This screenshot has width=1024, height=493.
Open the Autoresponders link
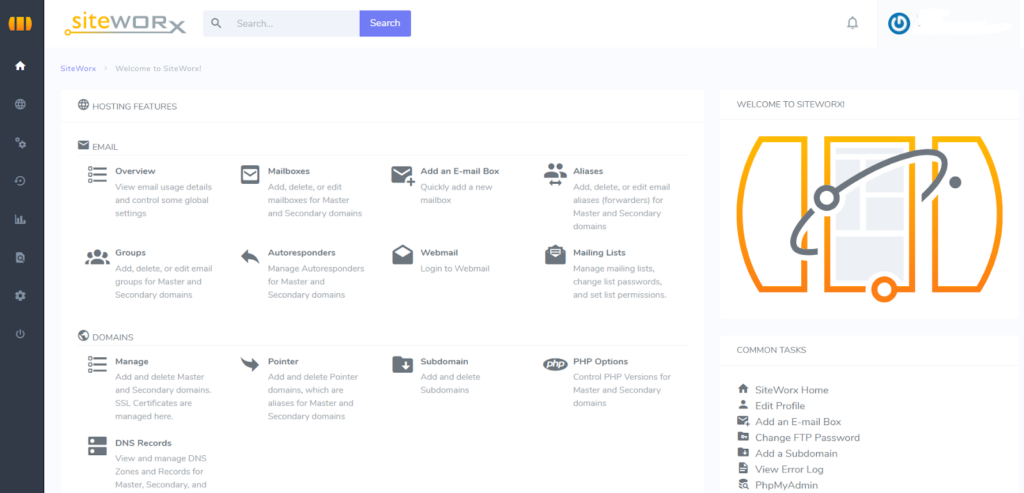click(x=302, y=253)
